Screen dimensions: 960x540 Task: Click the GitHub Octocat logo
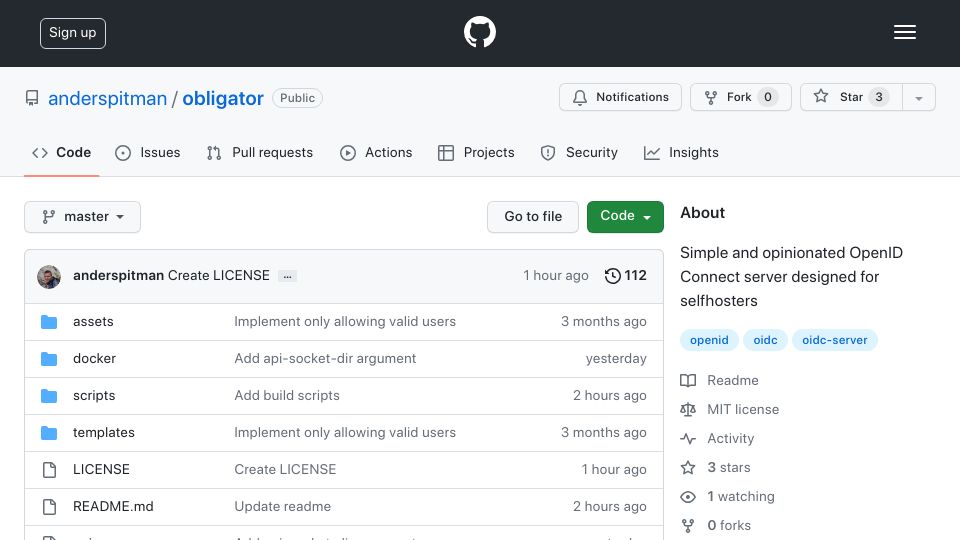click(x=479, y=32)
